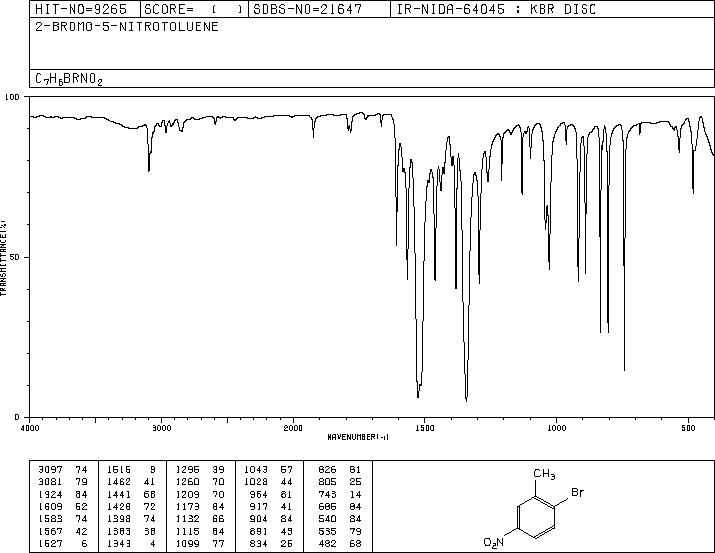715x553 pixels.
Task: Click the 100 label on the y-axis
Action: [12, 97]
